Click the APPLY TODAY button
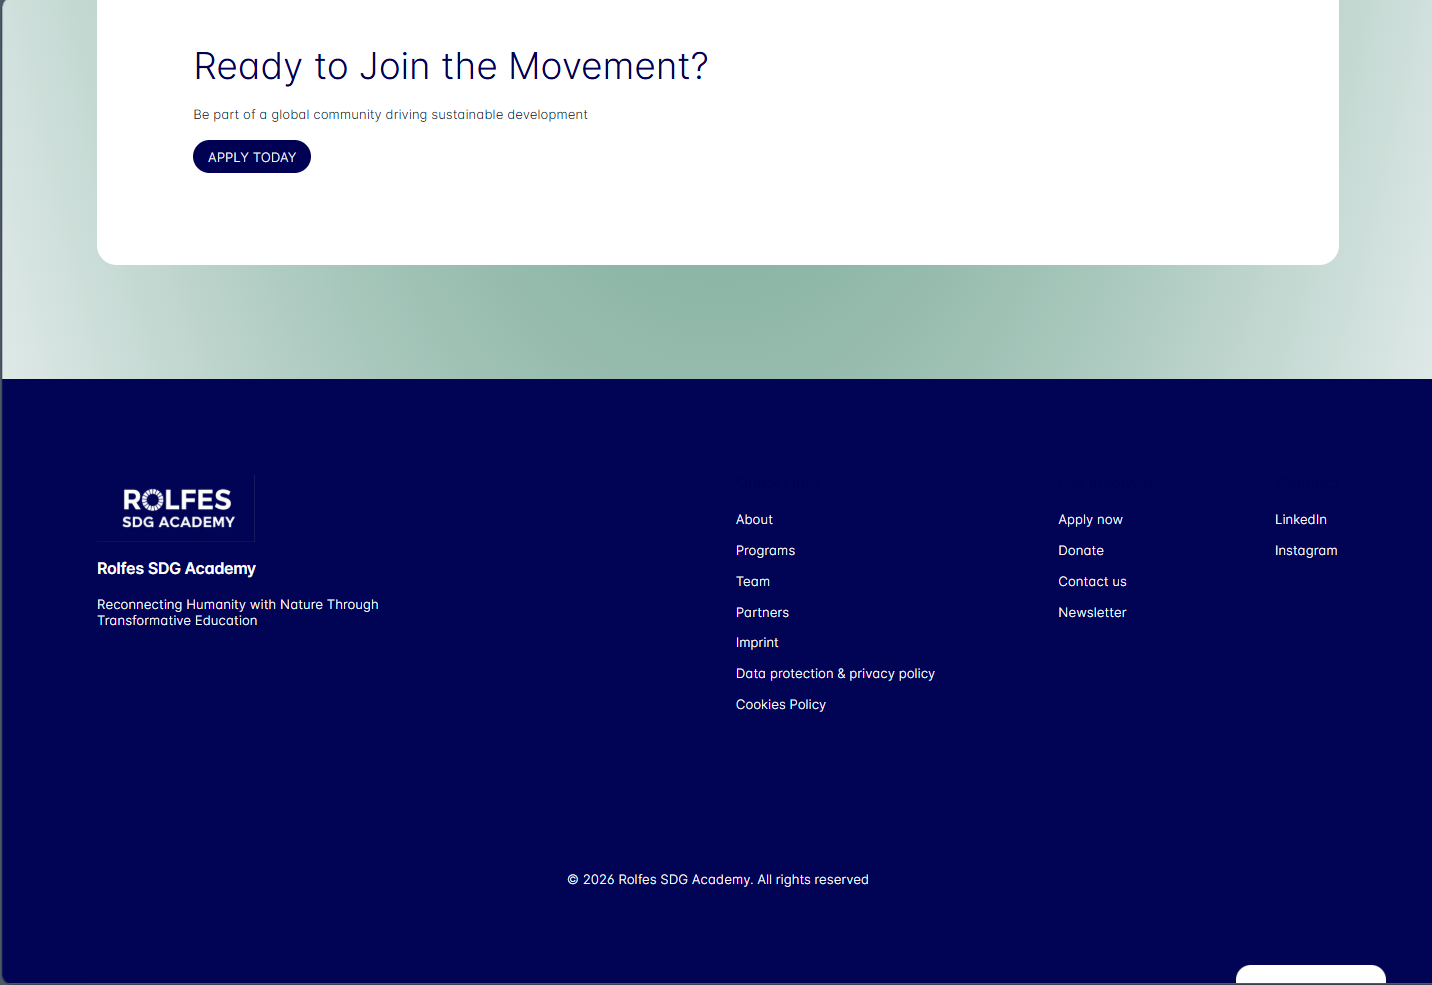The width and height of the screenshot is (1432, 985). point(252,157)
